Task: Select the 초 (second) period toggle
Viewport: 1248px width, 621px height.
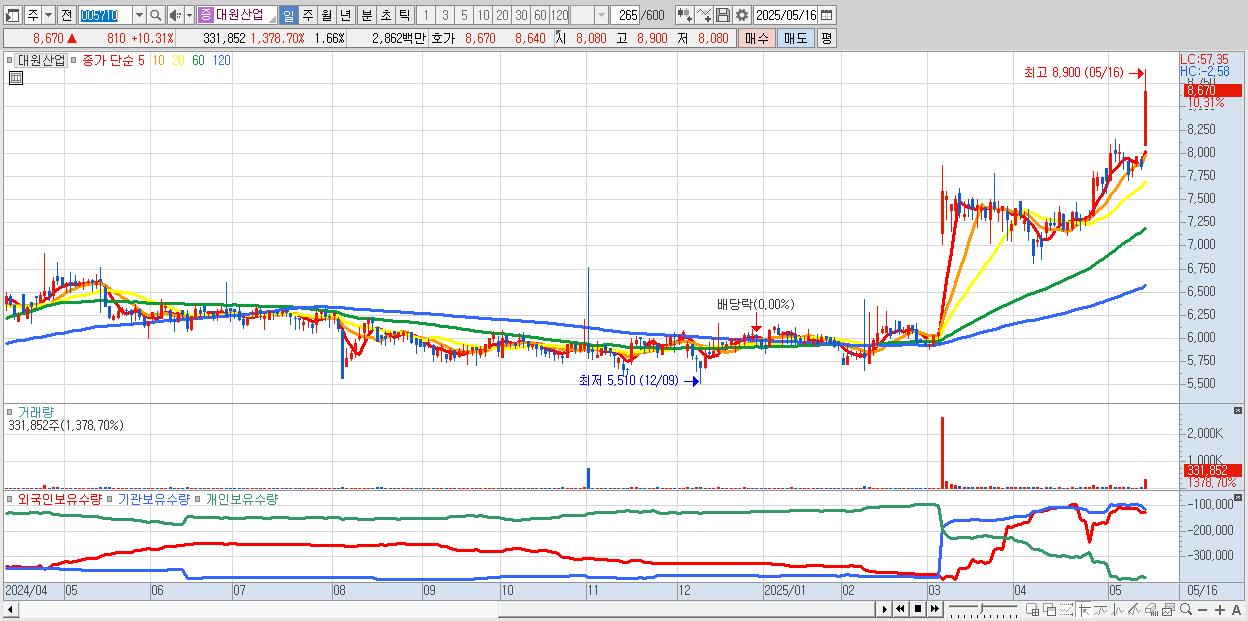Action: 385,15
